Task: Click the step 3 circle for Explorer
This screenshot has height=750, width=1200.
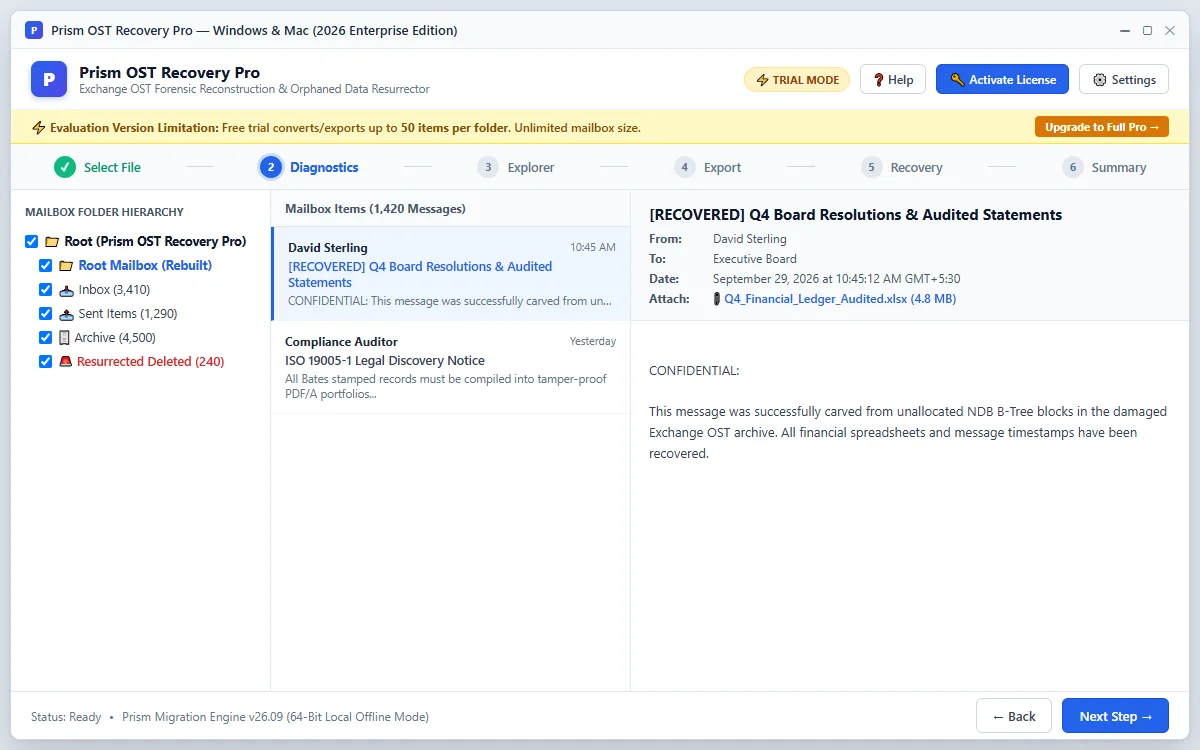Action: [x=488, y=167]
